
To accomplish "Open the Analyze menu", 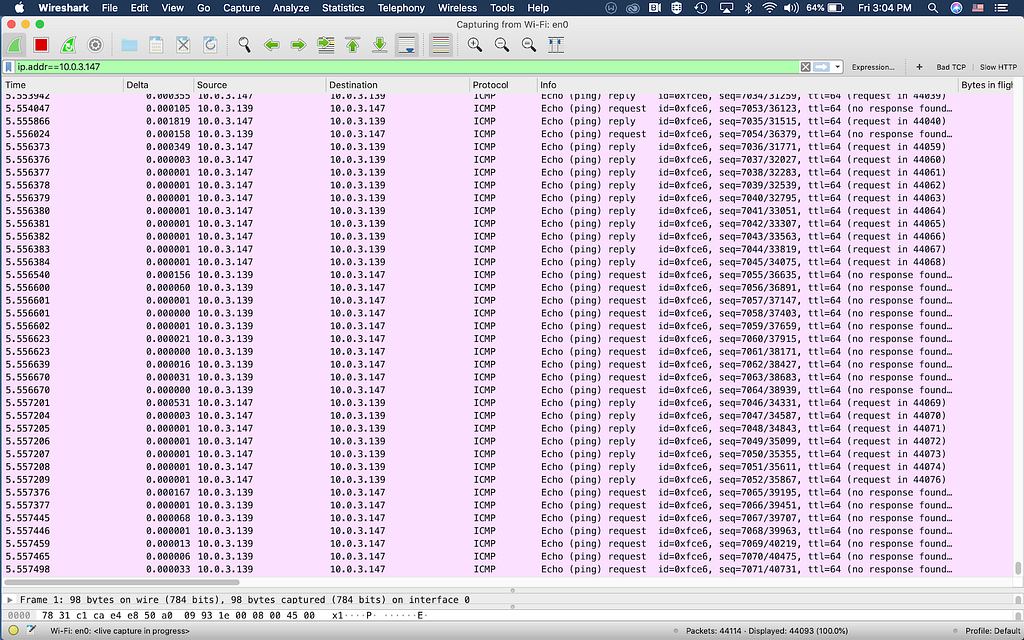I will tap(291, 8).
